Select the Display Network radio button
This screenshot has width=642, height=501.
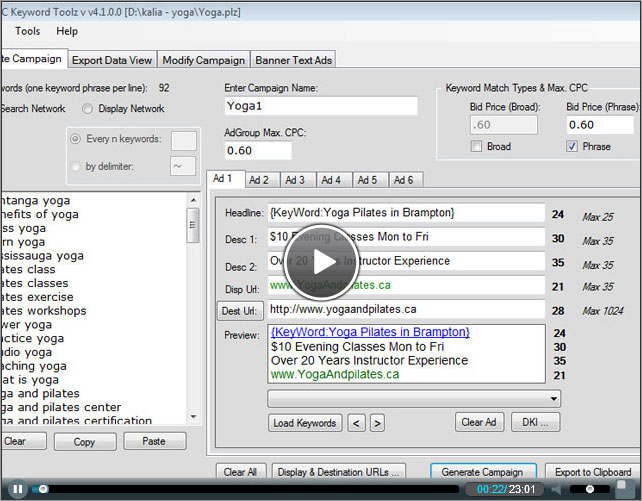[87, 109]
